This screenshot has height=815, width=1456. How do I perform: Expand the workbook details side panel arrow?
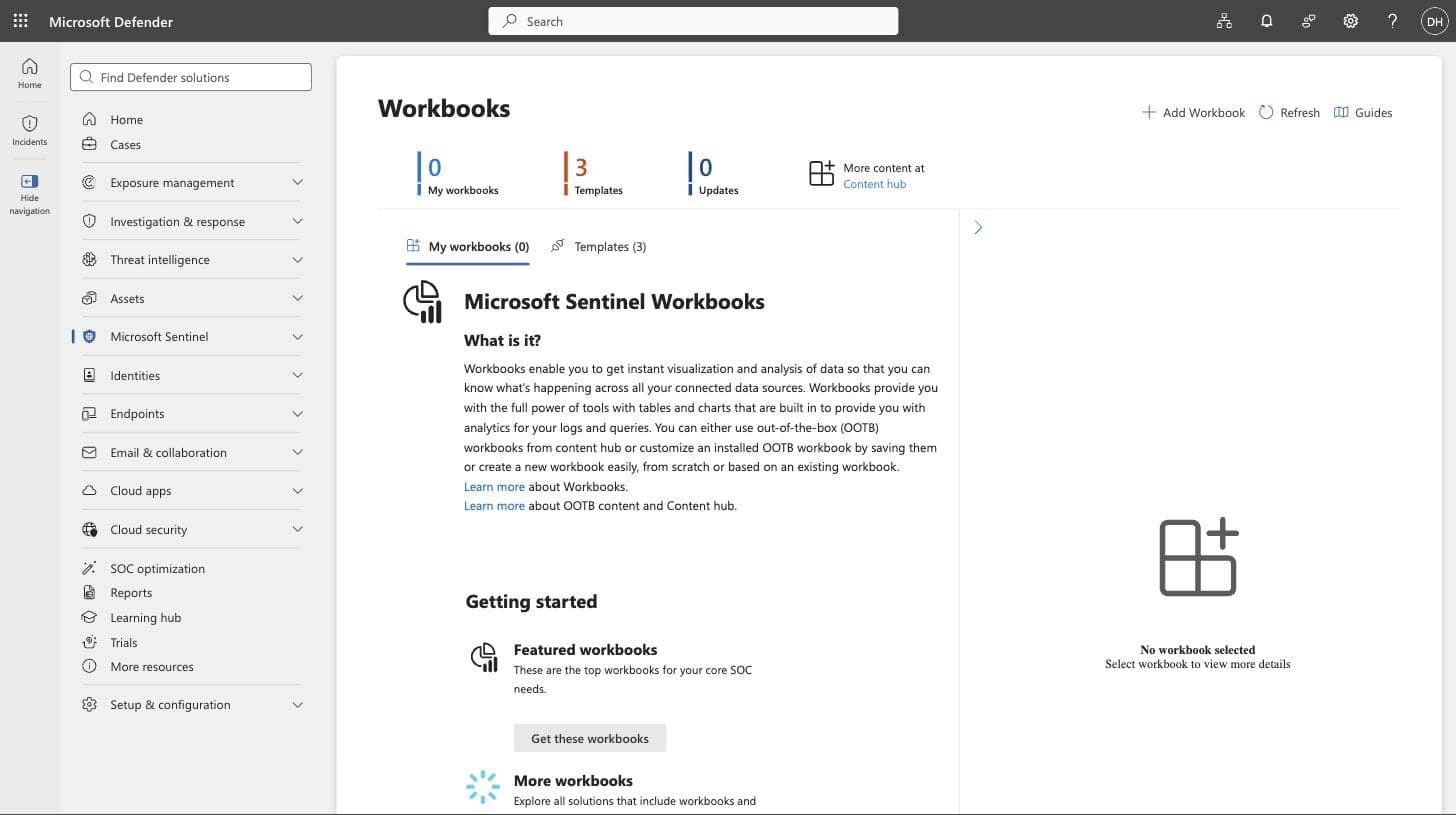978,227
